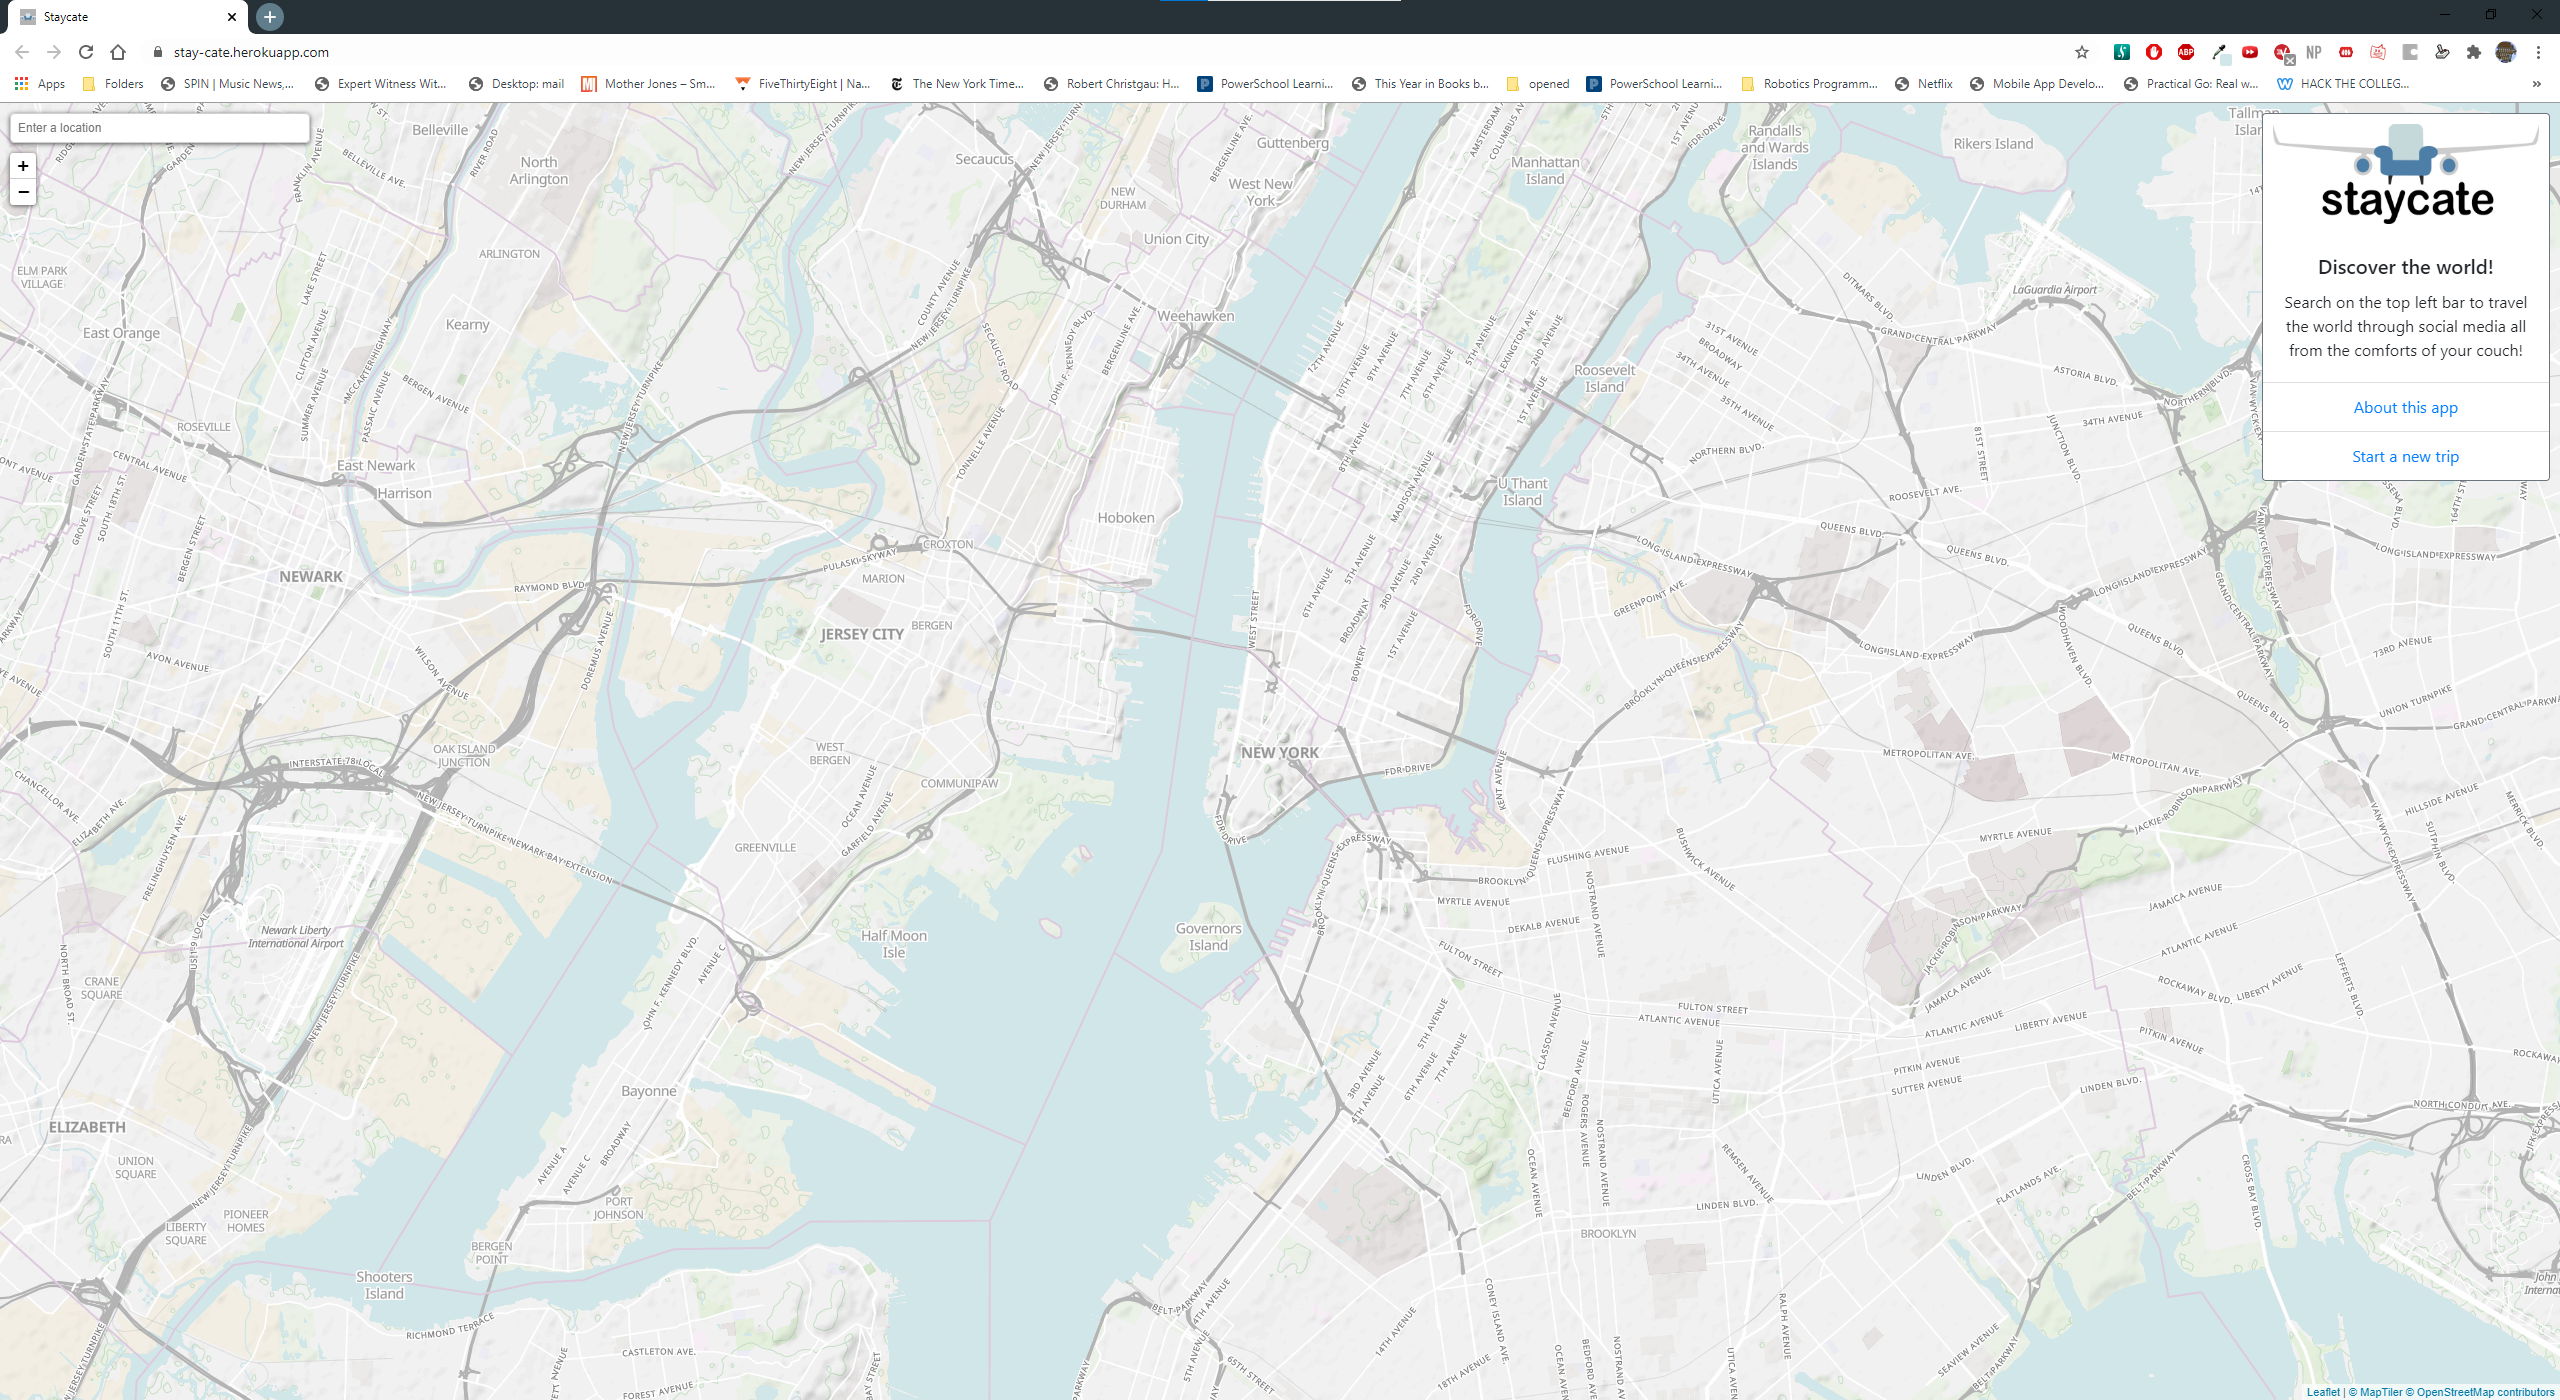
Task: Click the 'Enter a location' search field
Action: 160,128
